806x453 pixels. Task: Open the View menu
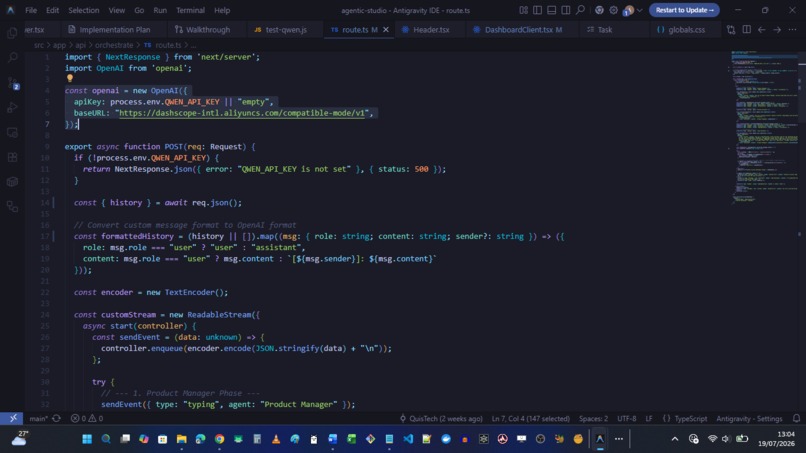[117, 10]
